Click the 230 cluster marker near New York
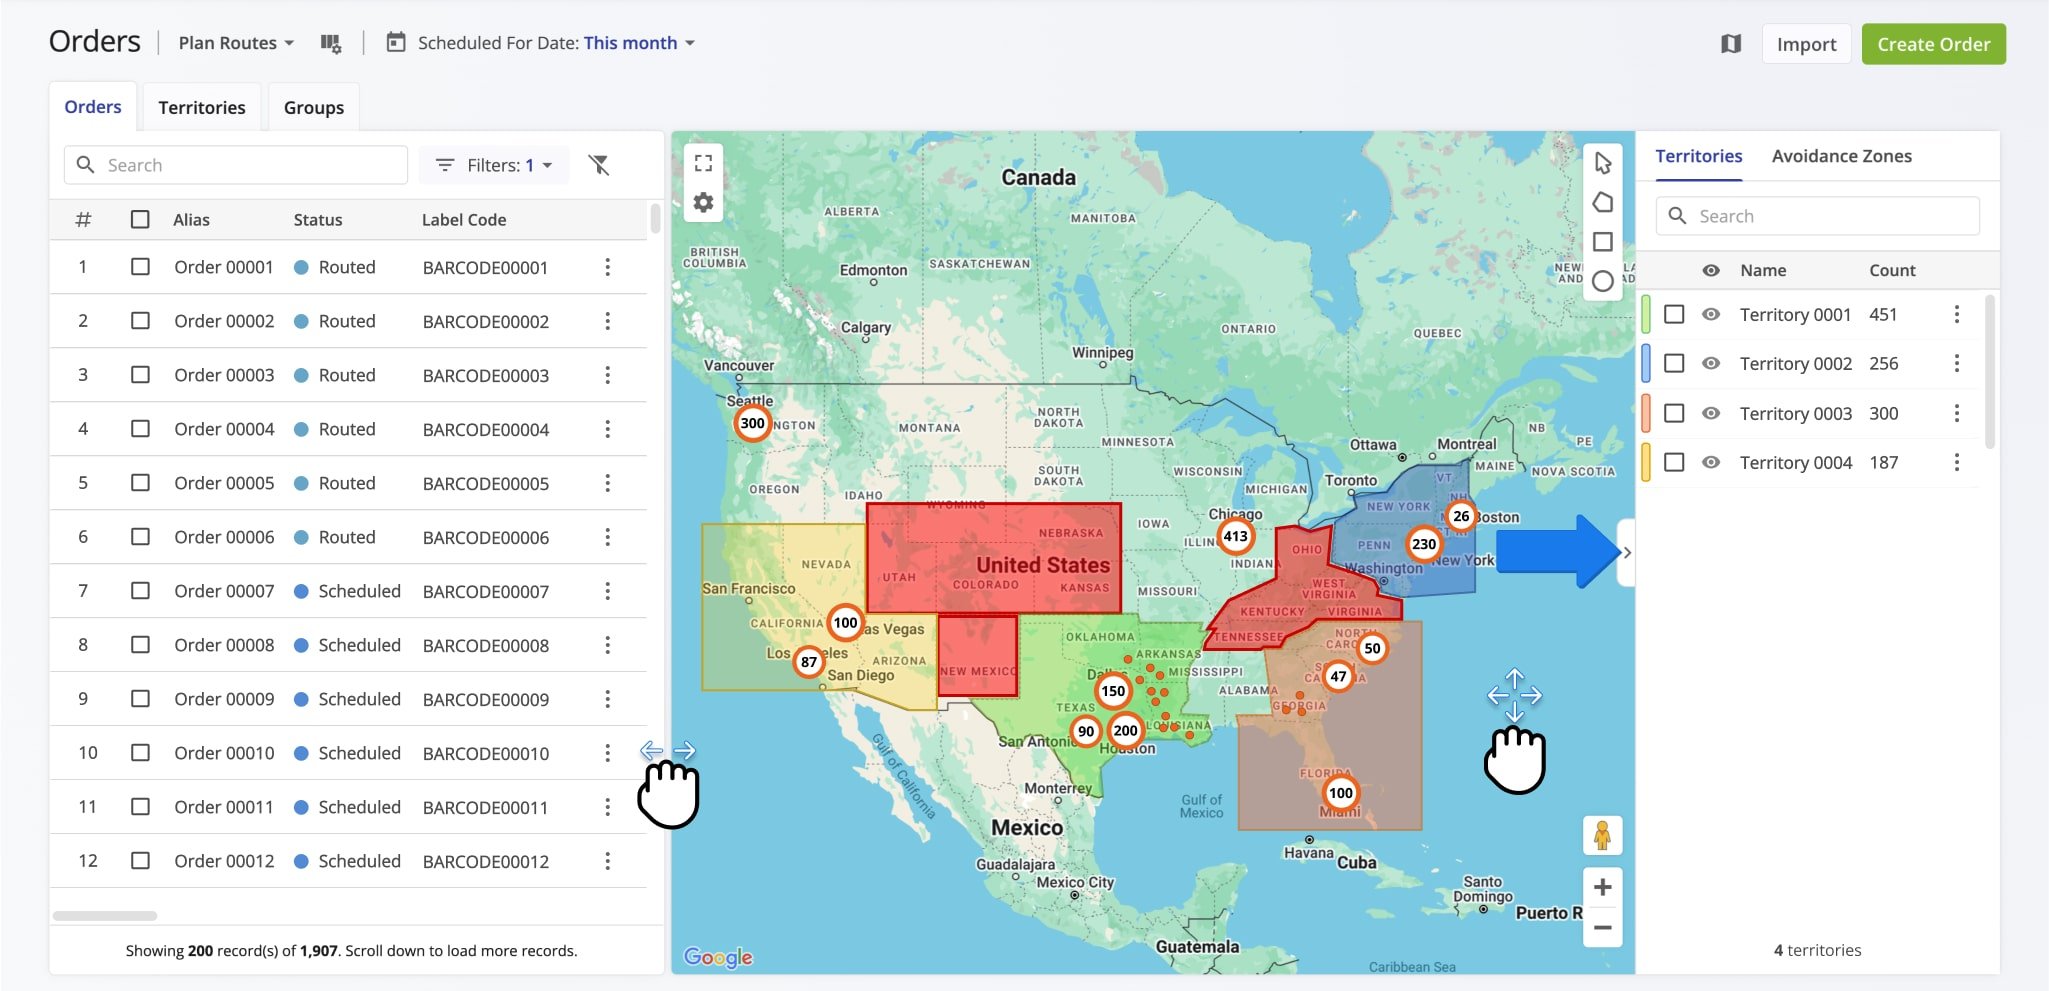This screenshot has height=991, width=2049. [x=1424, y=544]
